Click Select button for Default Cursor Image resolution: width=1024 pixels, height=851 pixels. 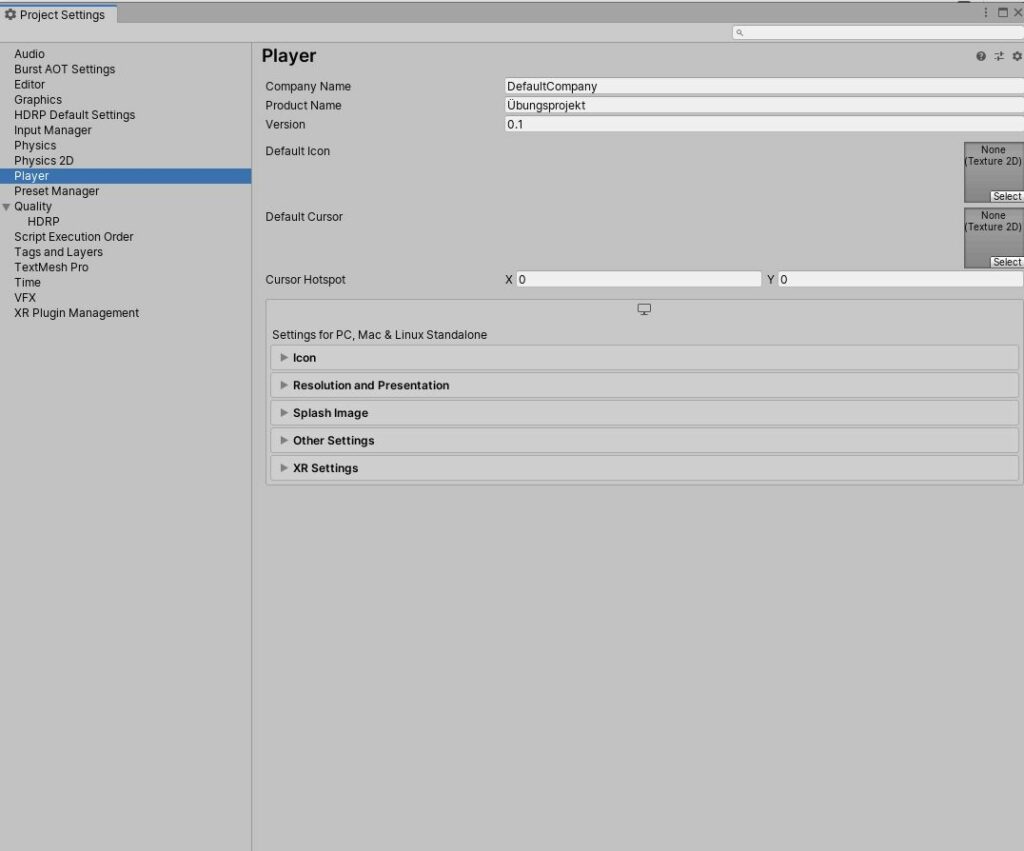click(1006, 262)
